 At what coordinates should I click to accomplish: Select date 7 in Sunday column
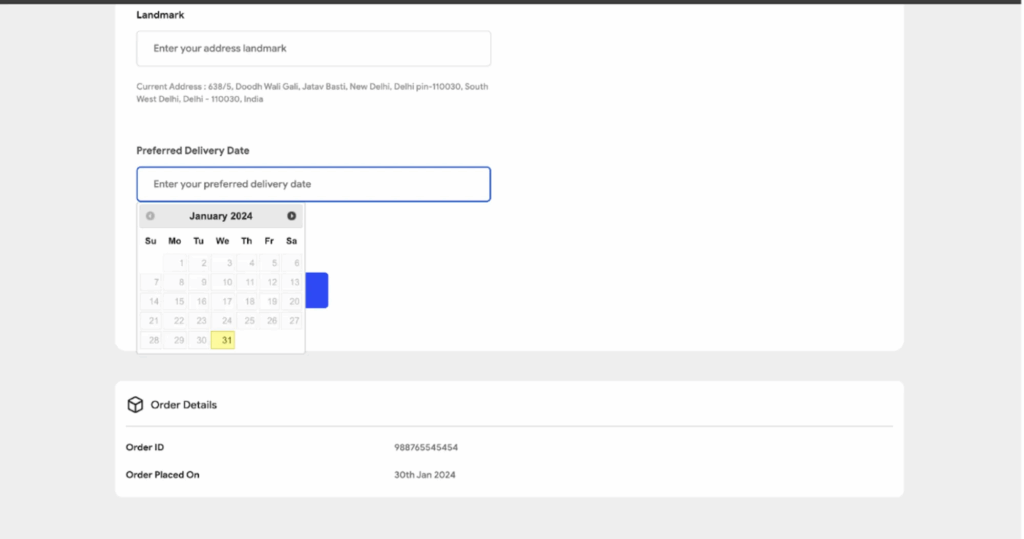154,282
